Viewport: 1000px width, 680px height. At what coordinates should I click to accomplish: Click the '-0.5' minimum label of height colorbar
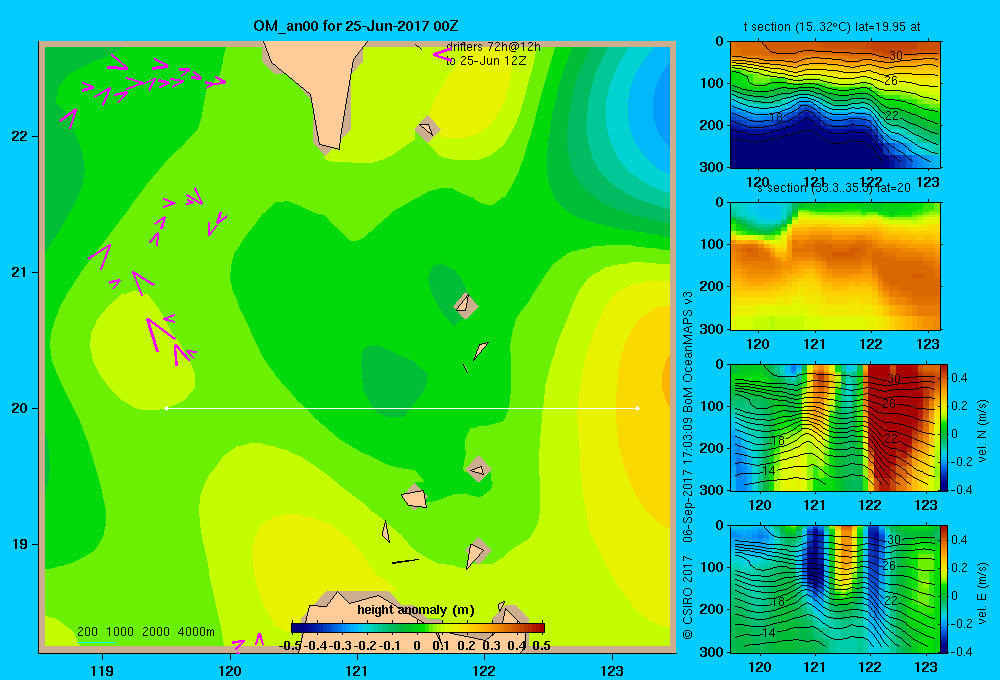[x=290, y=646]
